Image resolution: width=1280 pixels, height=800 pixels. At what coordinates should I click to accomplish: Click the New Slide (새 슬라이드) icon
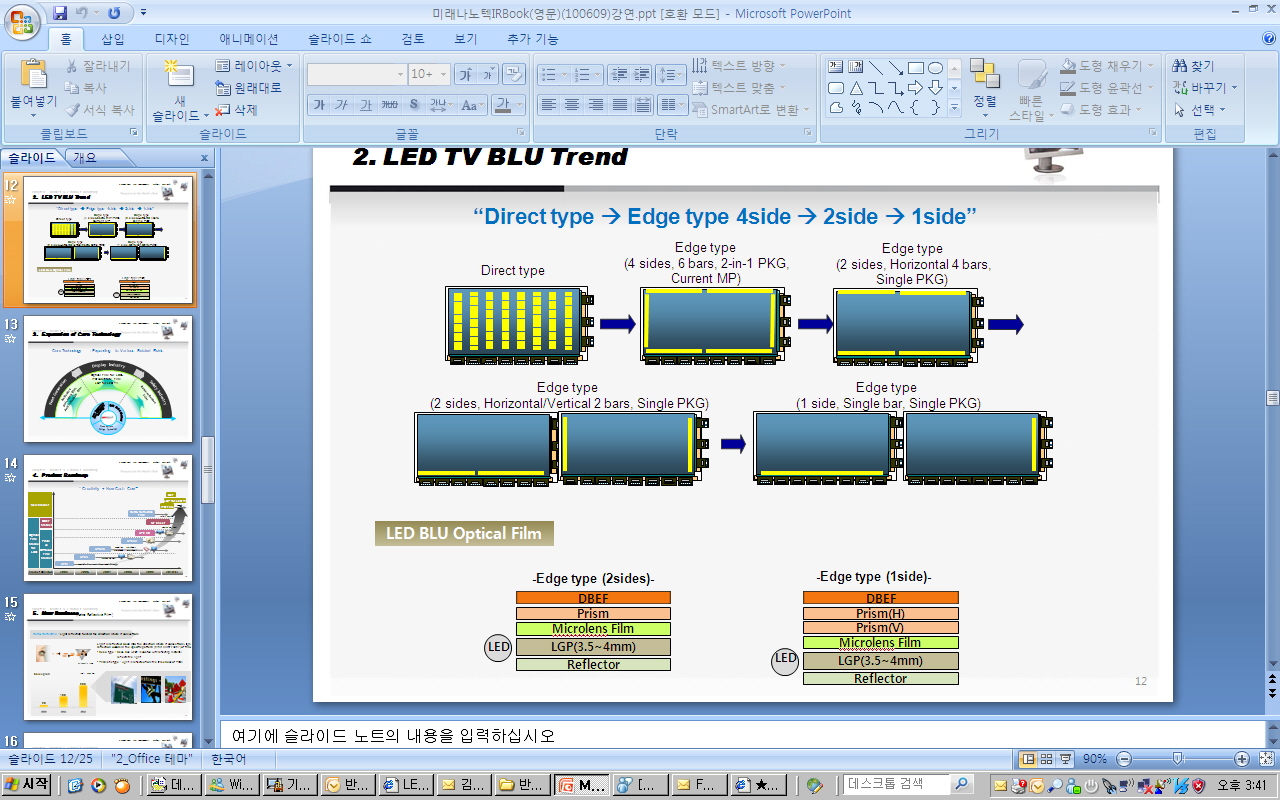[178, 75]
